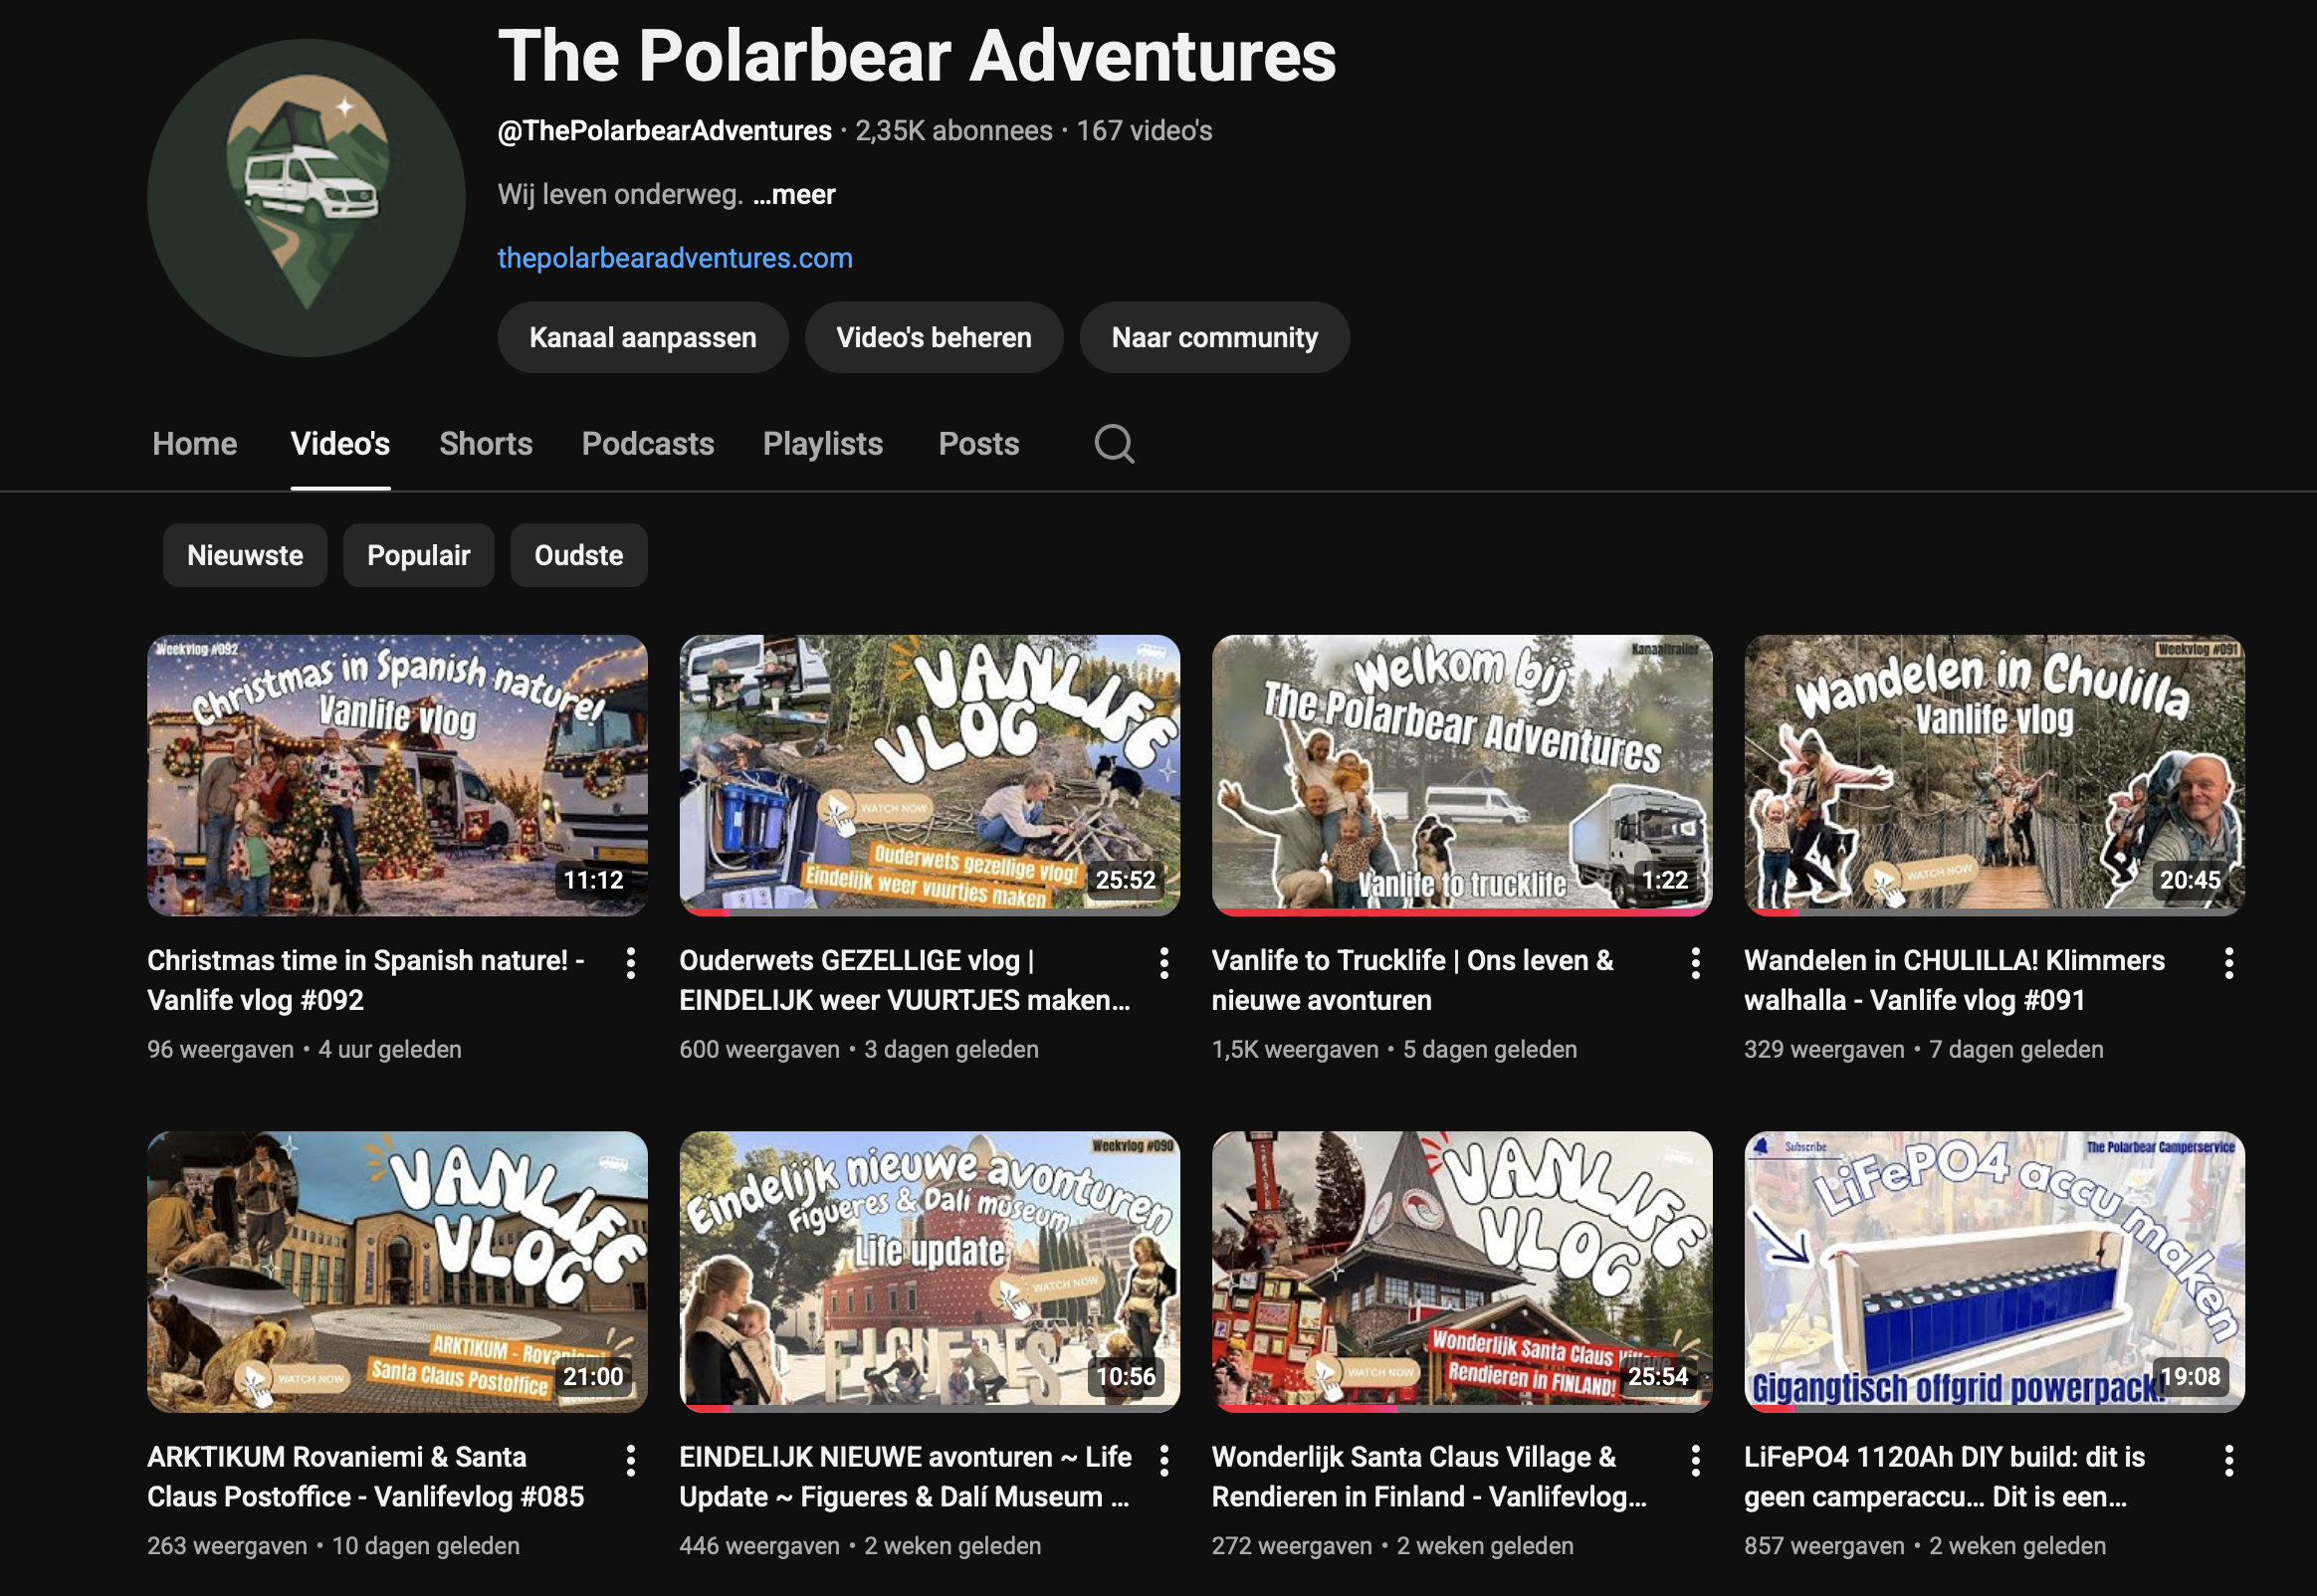2317x1596 pixels.
Task: Open title Wonderlijk Santa Claus Village & Rendieren
Action: 1430,1476
